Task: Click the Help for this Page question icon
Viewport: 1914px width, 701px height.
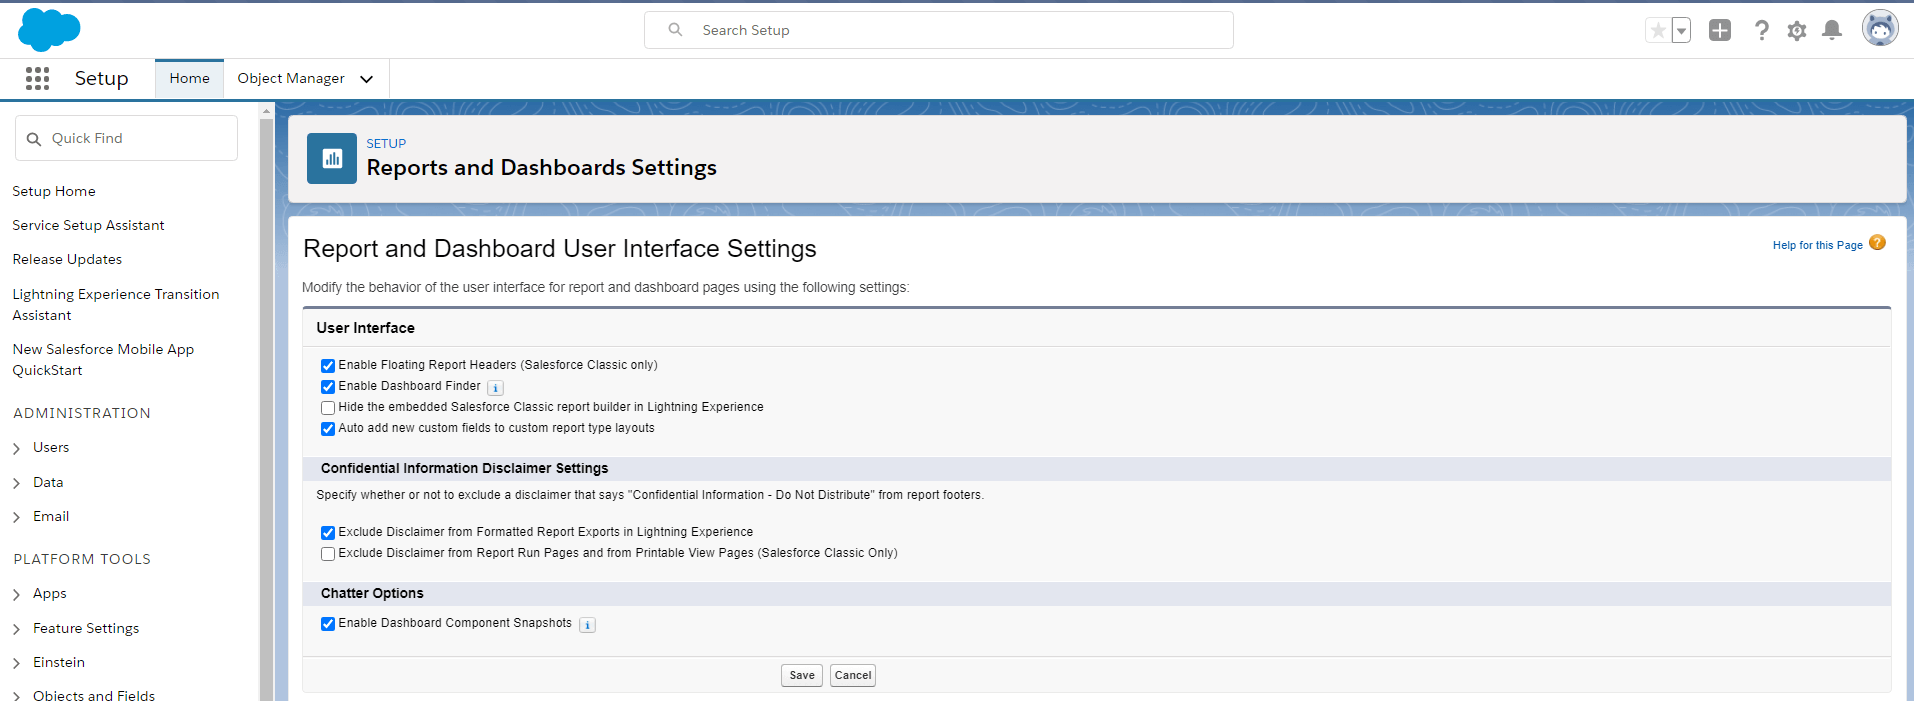Action: click(1878, 243)
